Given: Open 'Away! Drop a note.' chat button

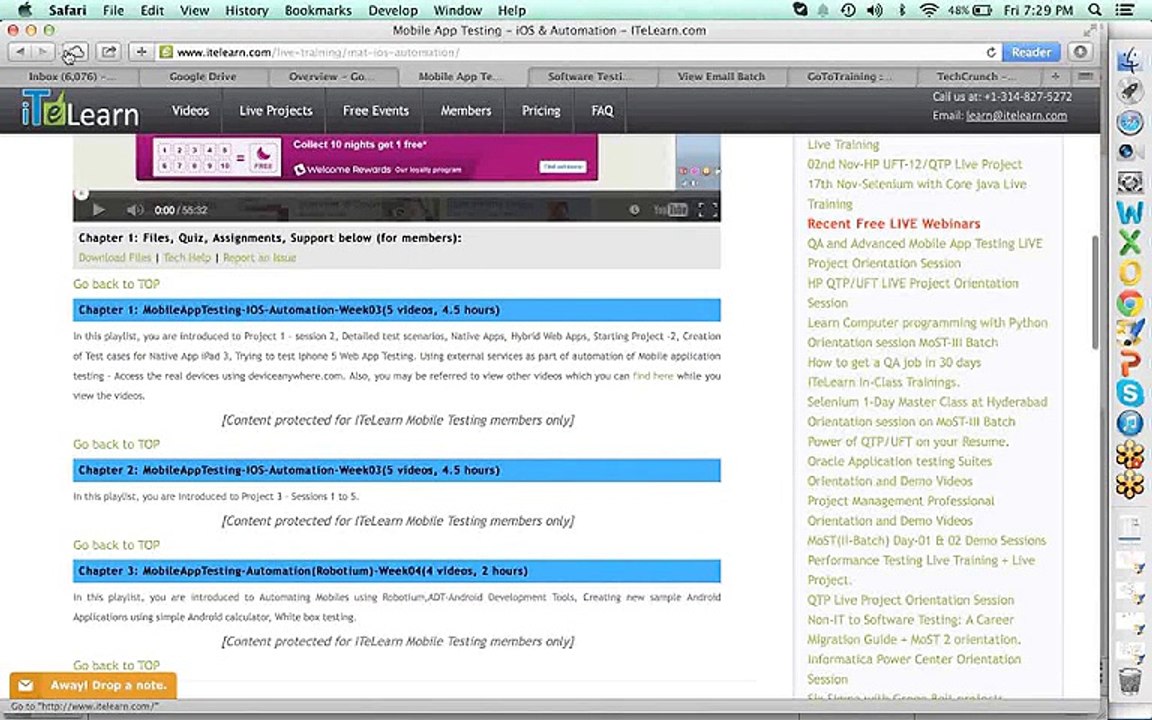Looking at the screenshot, I should tap(93, 685).
